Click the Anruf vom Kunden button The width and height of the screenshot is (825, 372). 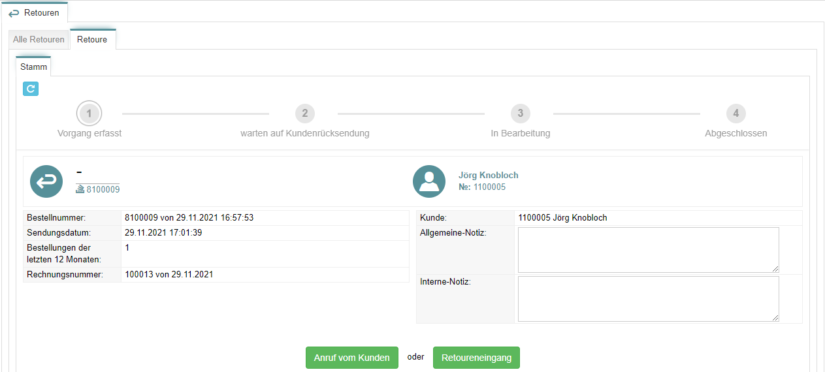coord(351,357)
